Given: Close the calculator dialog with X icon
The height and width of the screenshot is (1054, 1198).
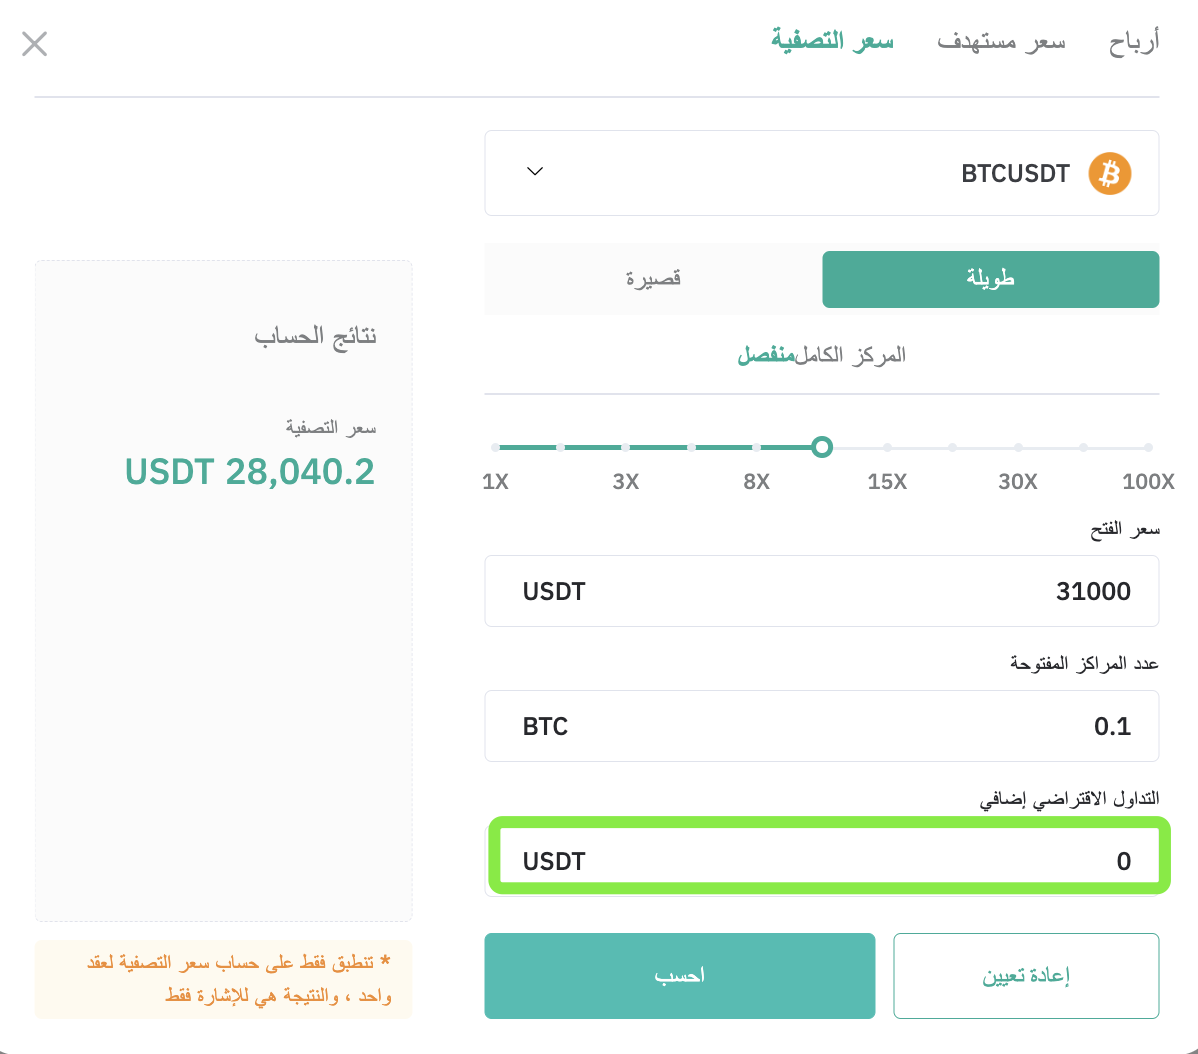Looking at the screenshot, I should point(34,44).
